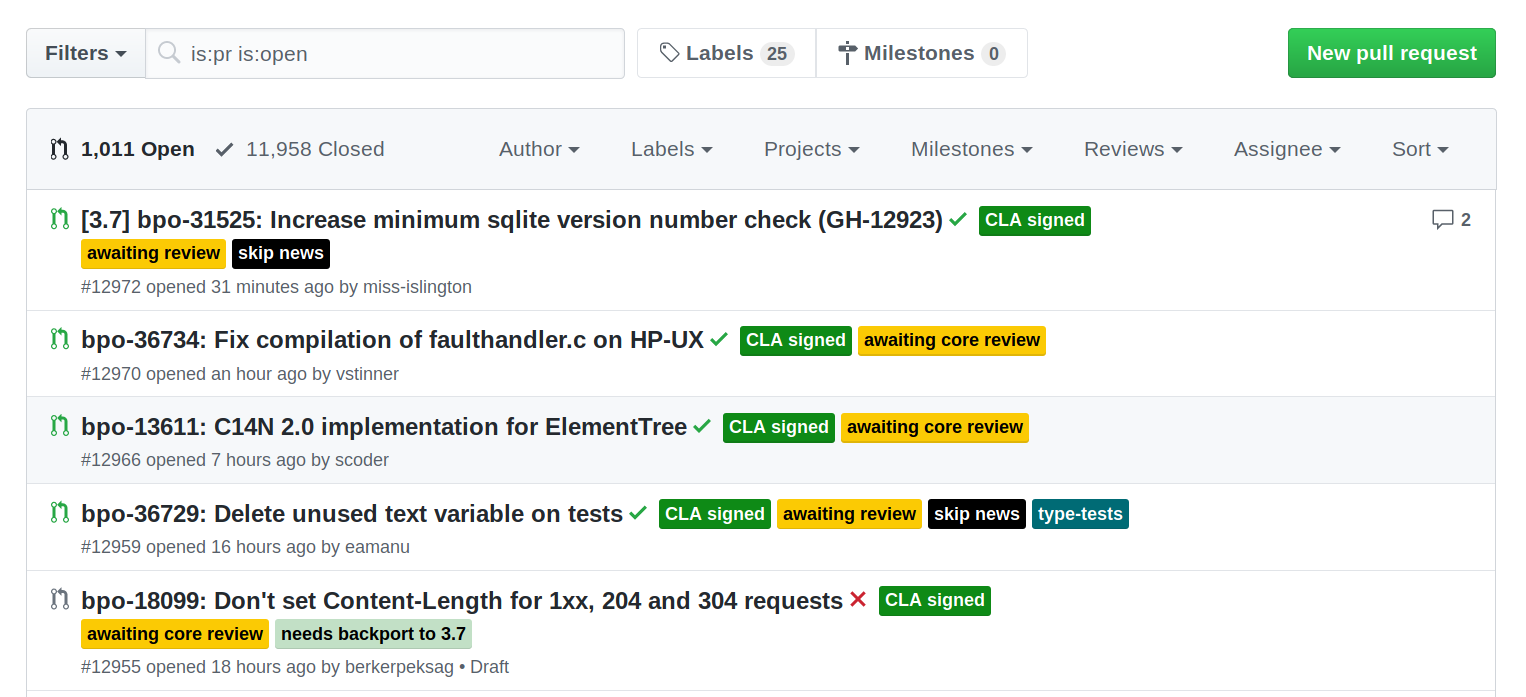Show the 11,958 Closed pull requests
This screenshot has height=697, width=1526.
[x=300, y=149]
